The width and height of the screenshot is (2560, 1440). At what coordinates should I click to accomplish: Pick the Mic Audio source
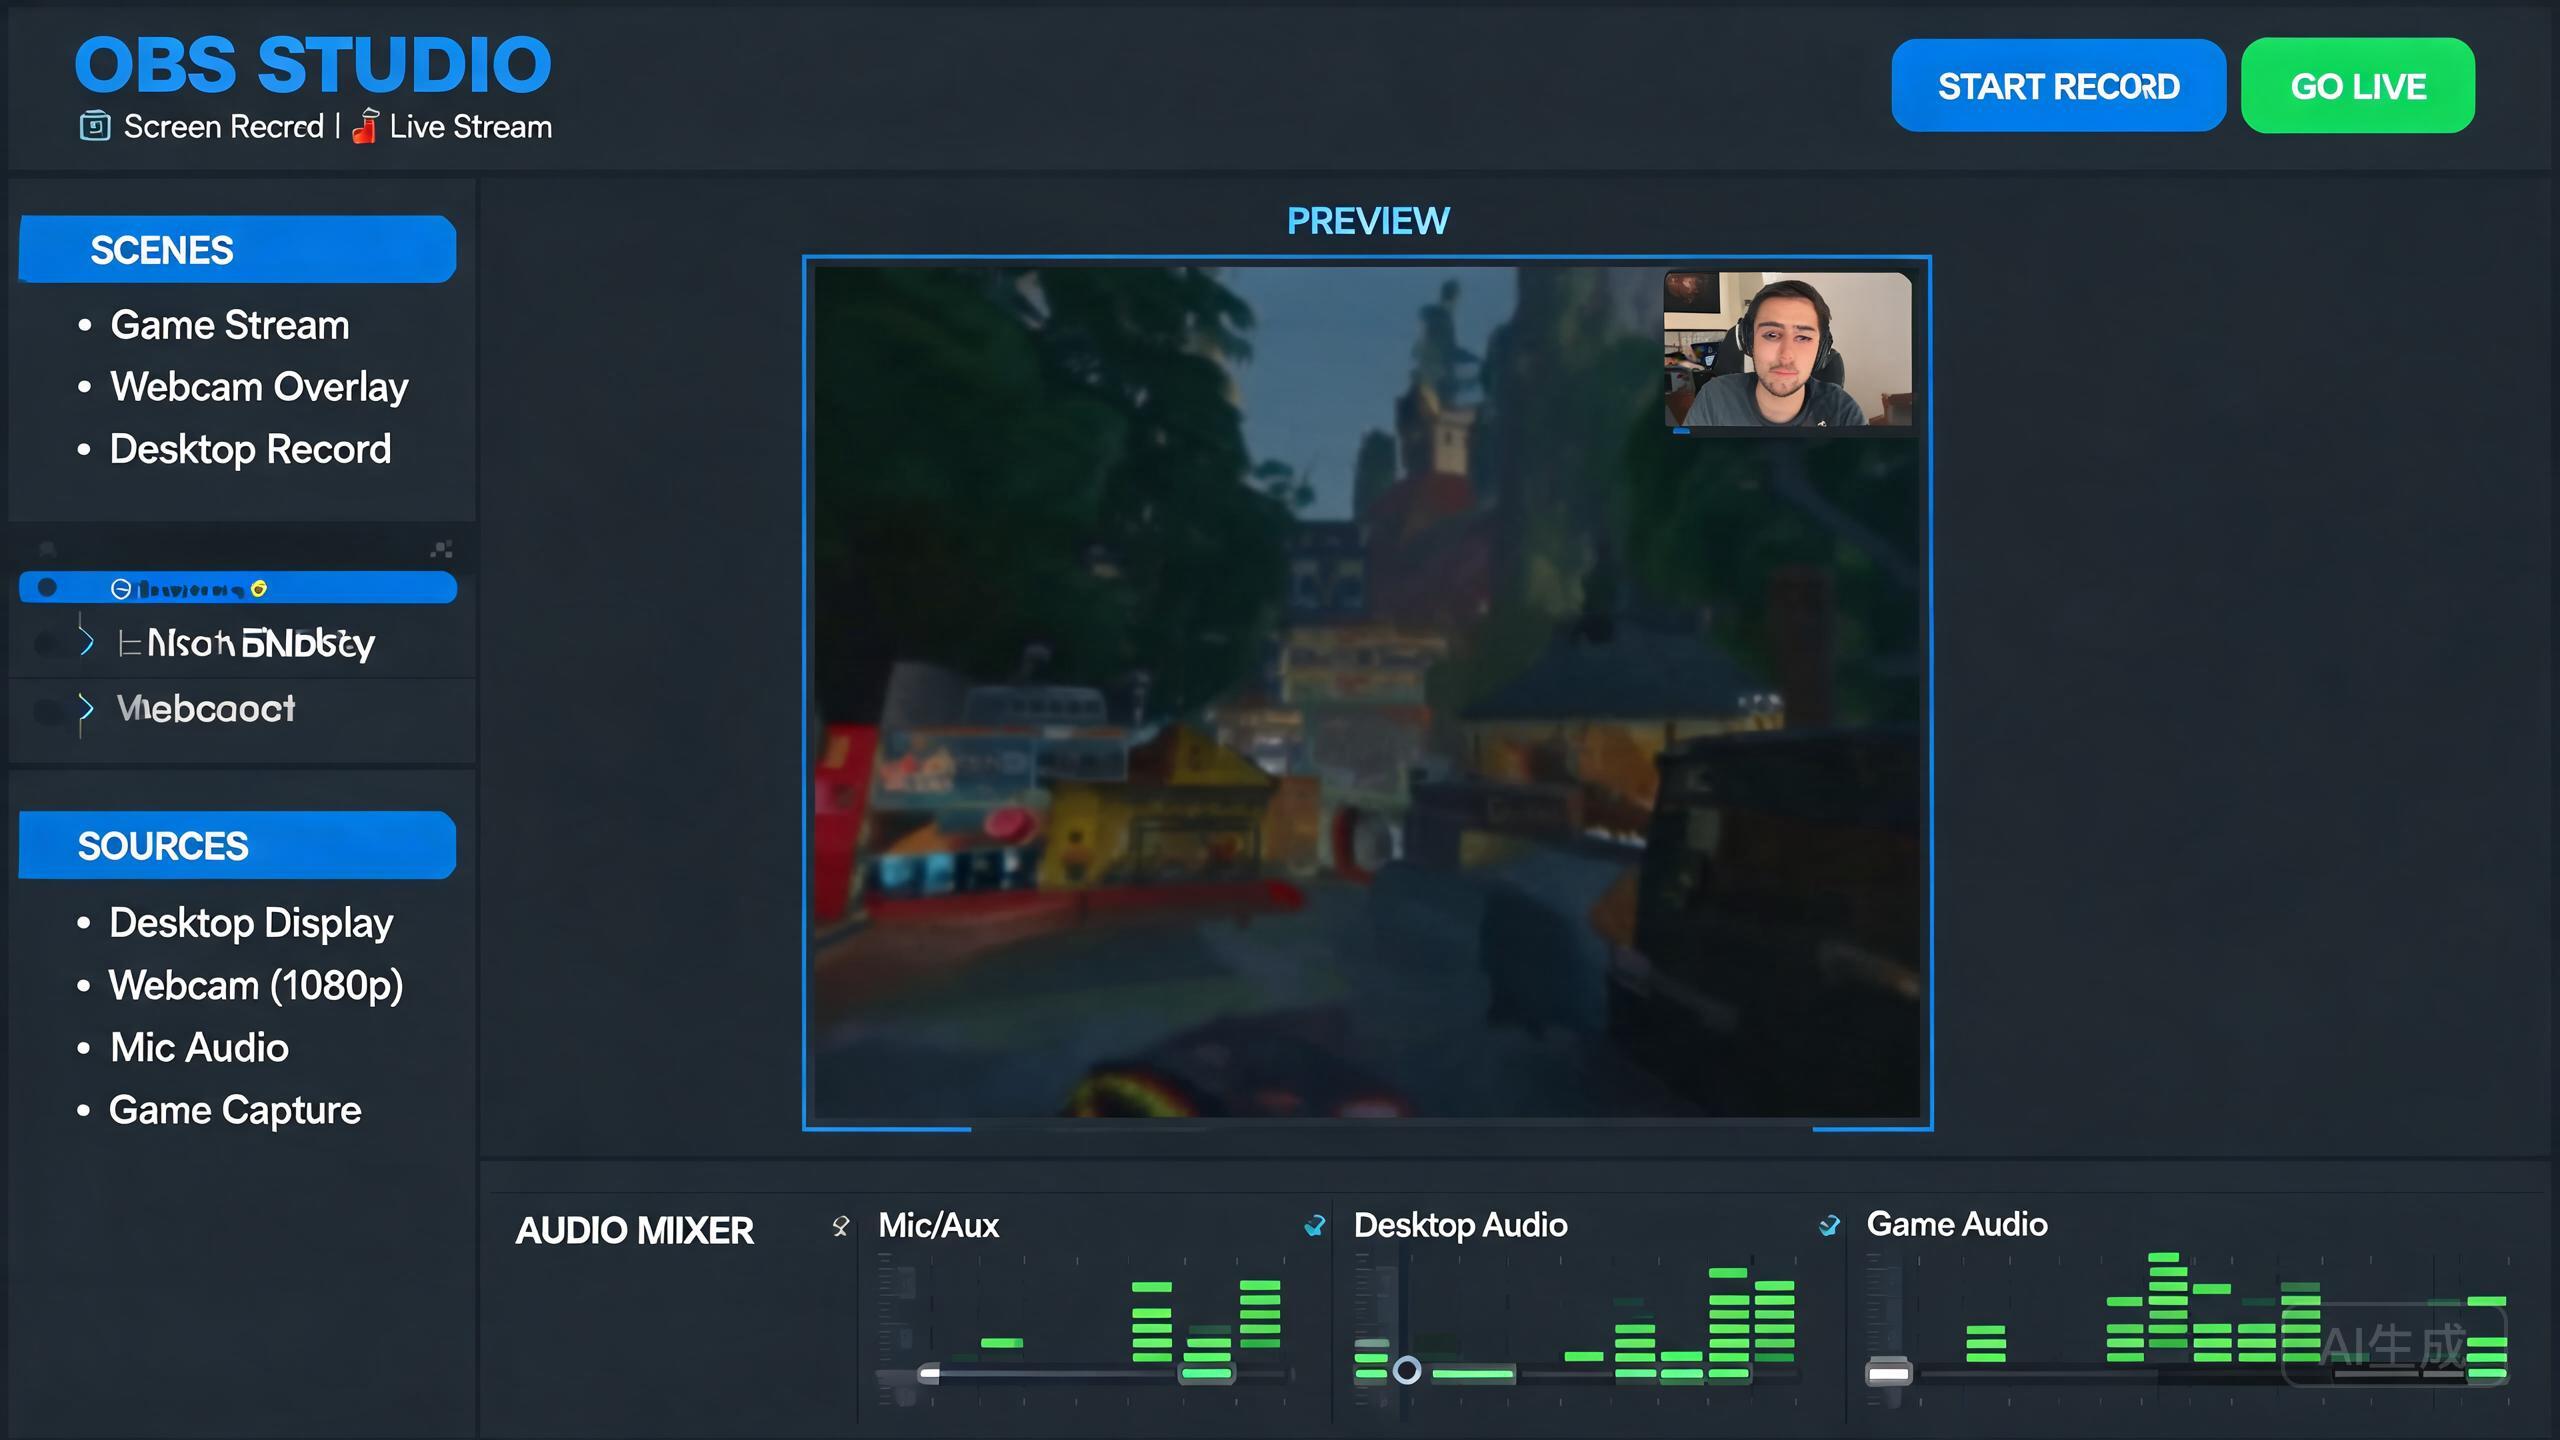(199, 1047)
